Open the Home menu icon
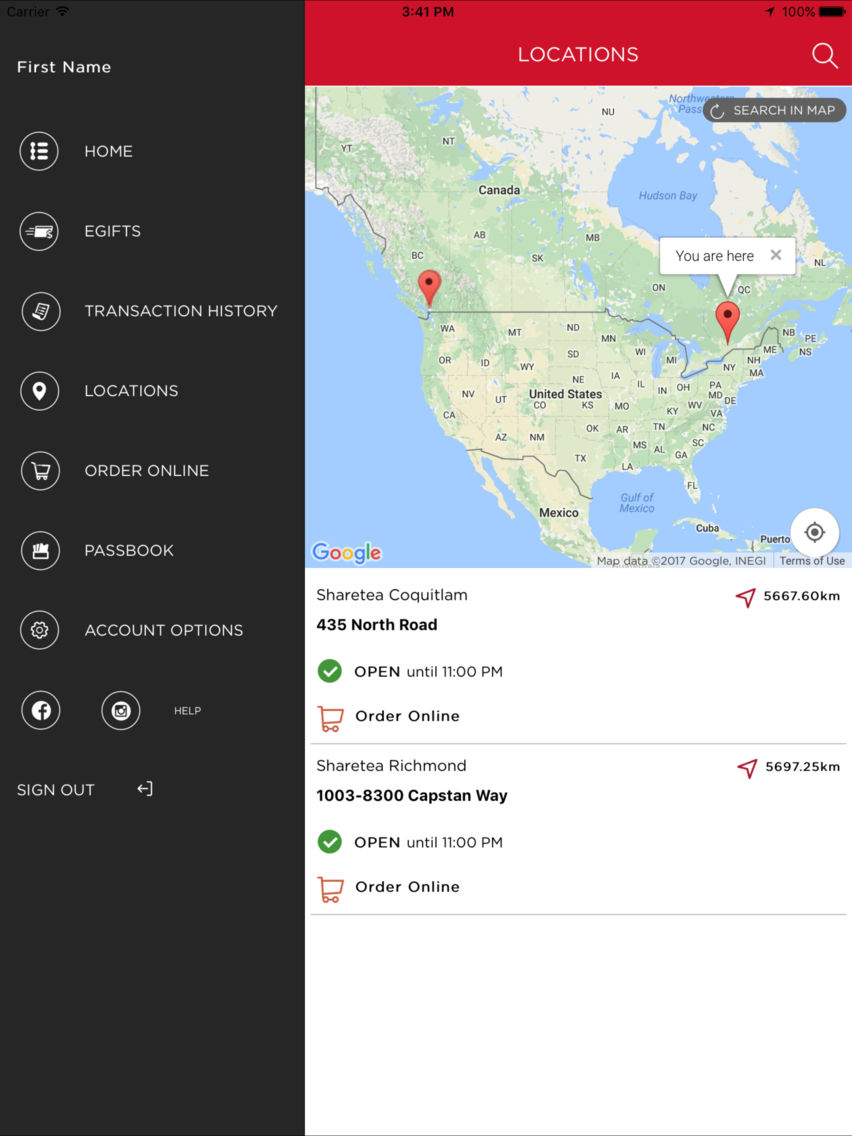Image resolution: width=852 pixels, height=1136 pixels. point(39,151)
